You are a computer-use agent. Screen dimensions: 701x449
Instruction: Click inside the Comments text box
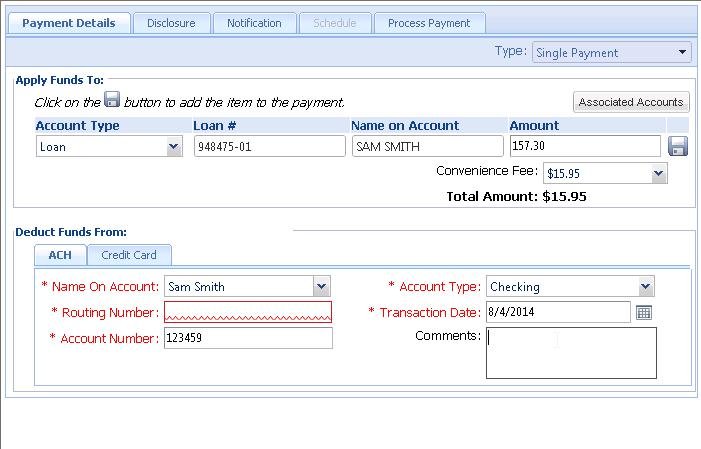[x=570, y=353]
